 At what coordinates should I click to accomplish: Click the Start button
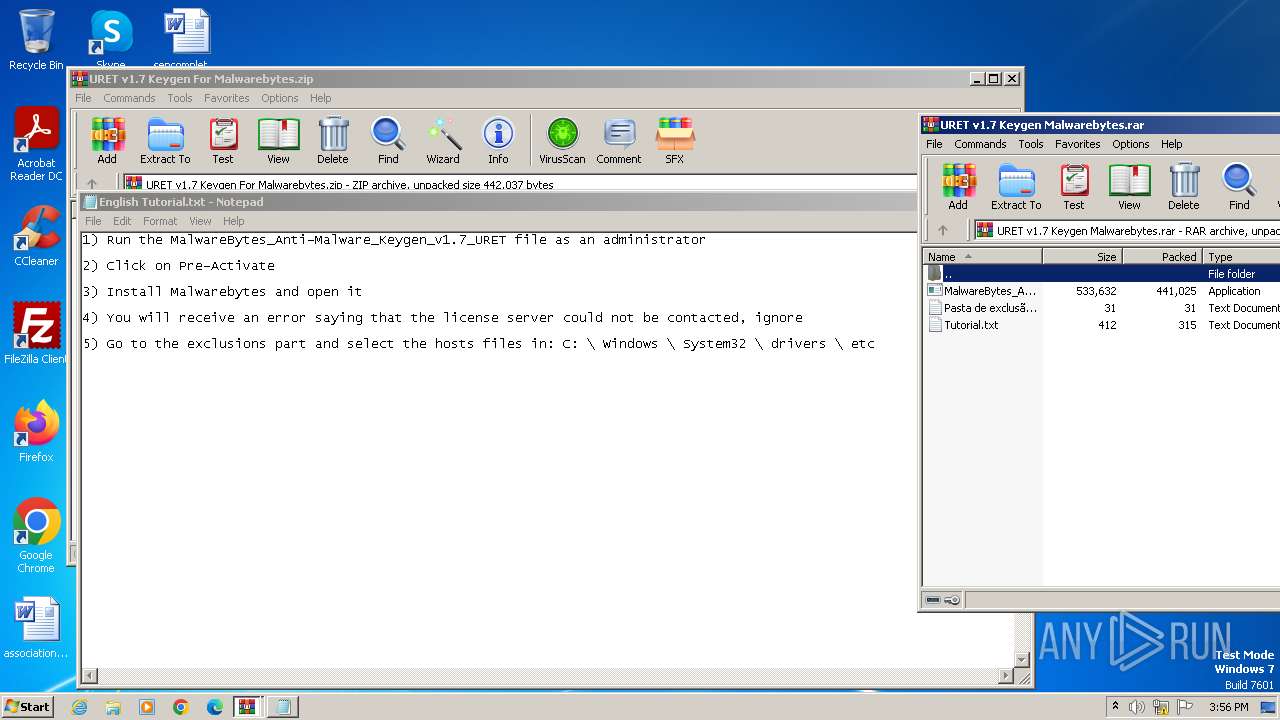pos(28,706)
